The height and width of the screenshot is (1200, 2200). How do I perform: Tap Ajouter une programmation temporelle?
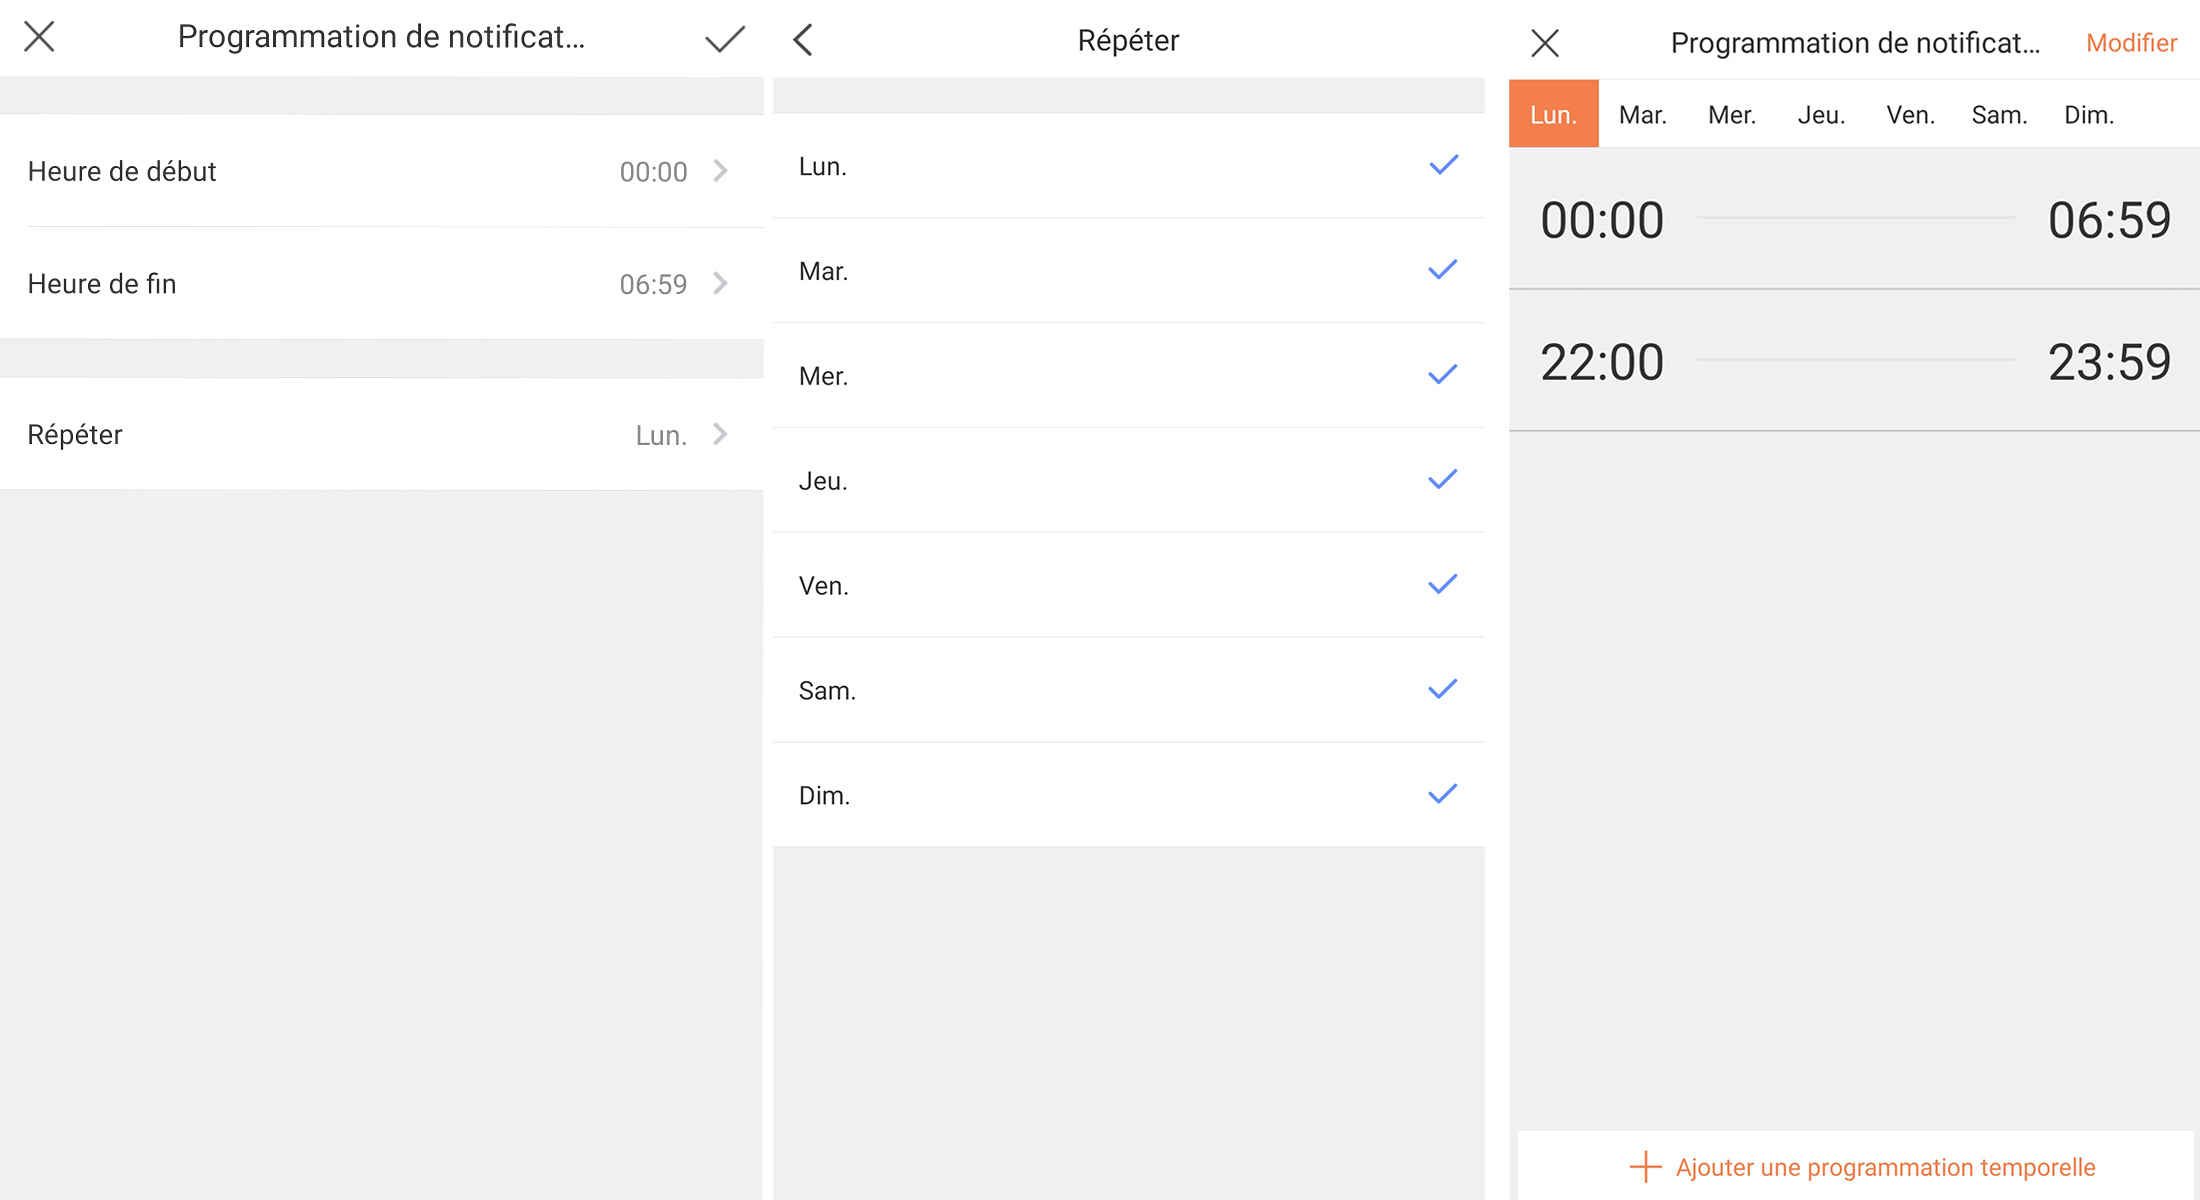(1885, 1167)
